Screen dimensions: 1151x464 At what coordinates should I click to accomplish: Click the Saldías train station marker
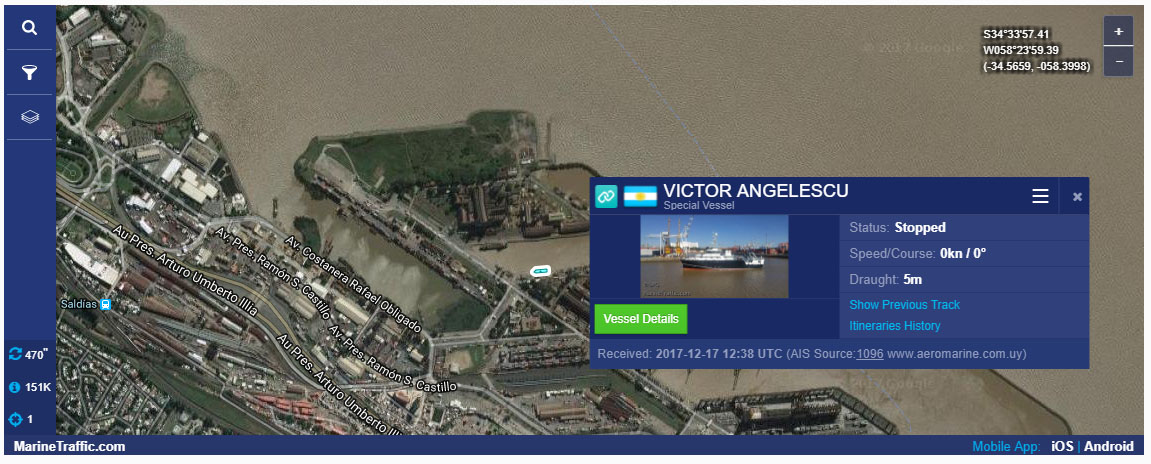pyautogui.click(x=106, y=304)
